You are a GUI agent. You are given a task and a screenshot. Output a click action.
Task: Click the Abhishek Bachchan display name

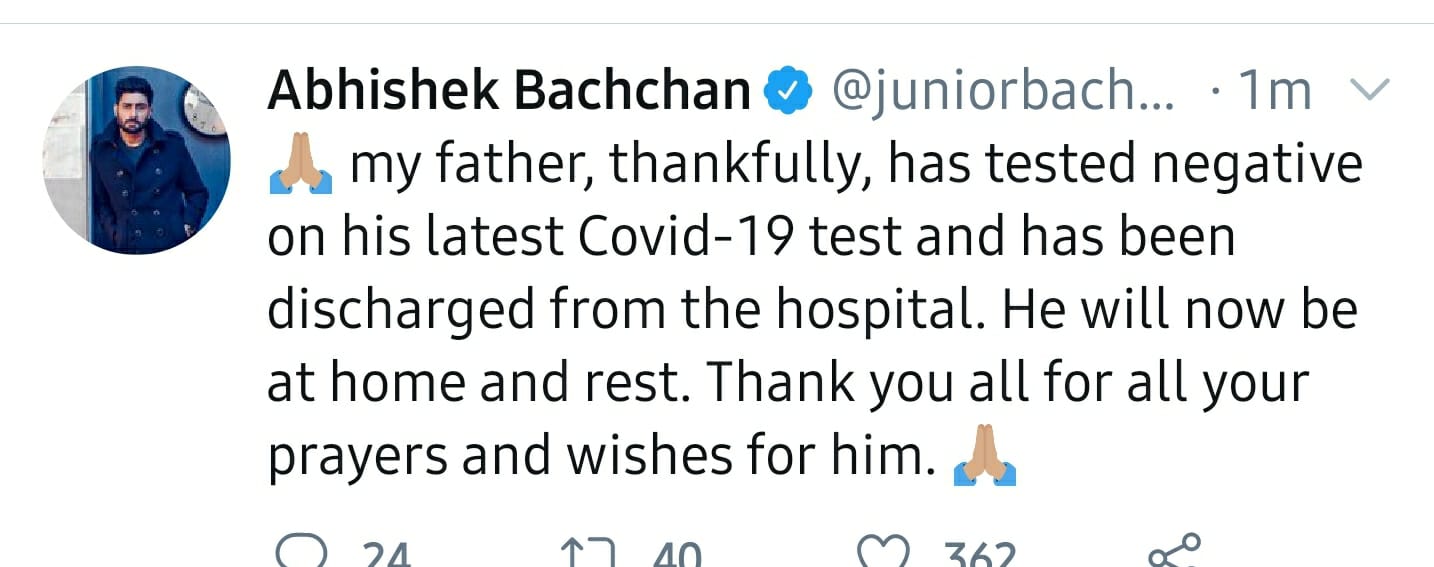pyautogui.click(x=509, y=92)
